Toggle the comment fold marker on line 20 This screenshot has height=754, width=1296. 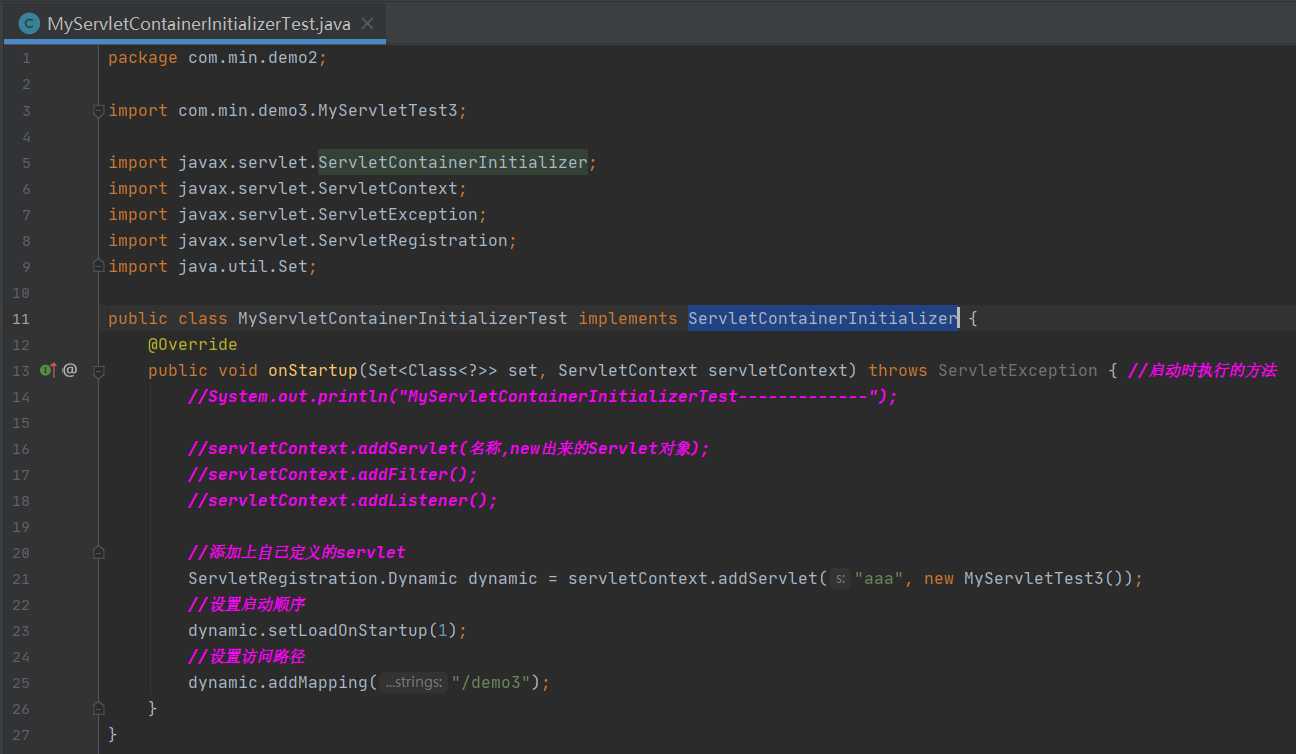point(99,552)
